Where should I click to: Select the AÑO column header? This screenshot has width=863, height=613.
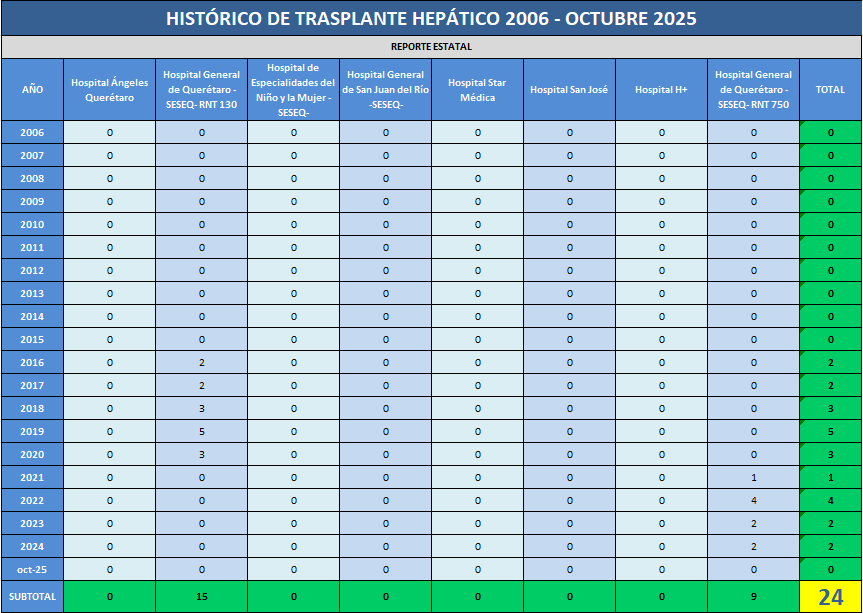pos(32,89)
